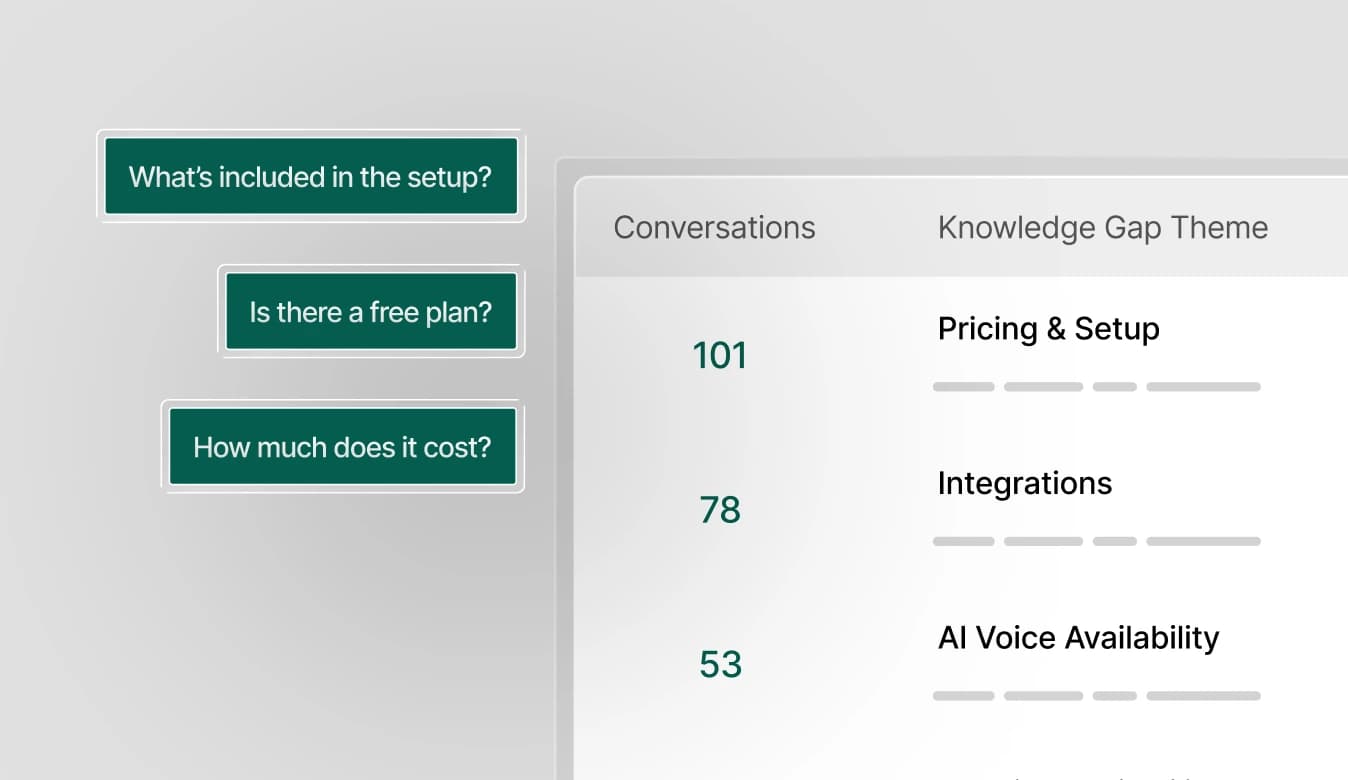Click last placeholder bar under Pricing & Setup

coord(1203,387)
